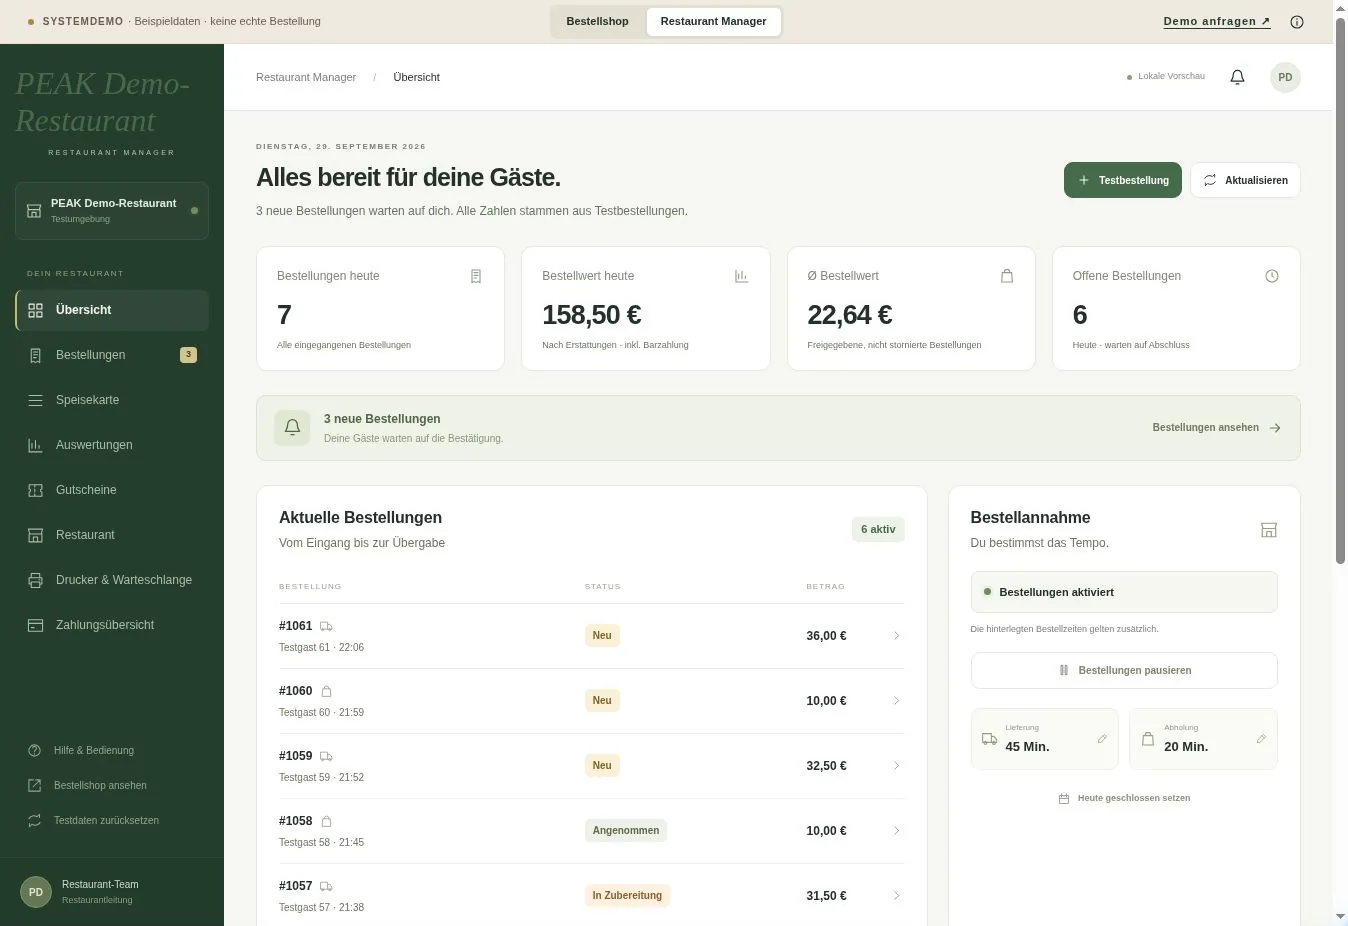Create a Testbestellung
Screen dimensions: 1348x926
coord(1123,180)
